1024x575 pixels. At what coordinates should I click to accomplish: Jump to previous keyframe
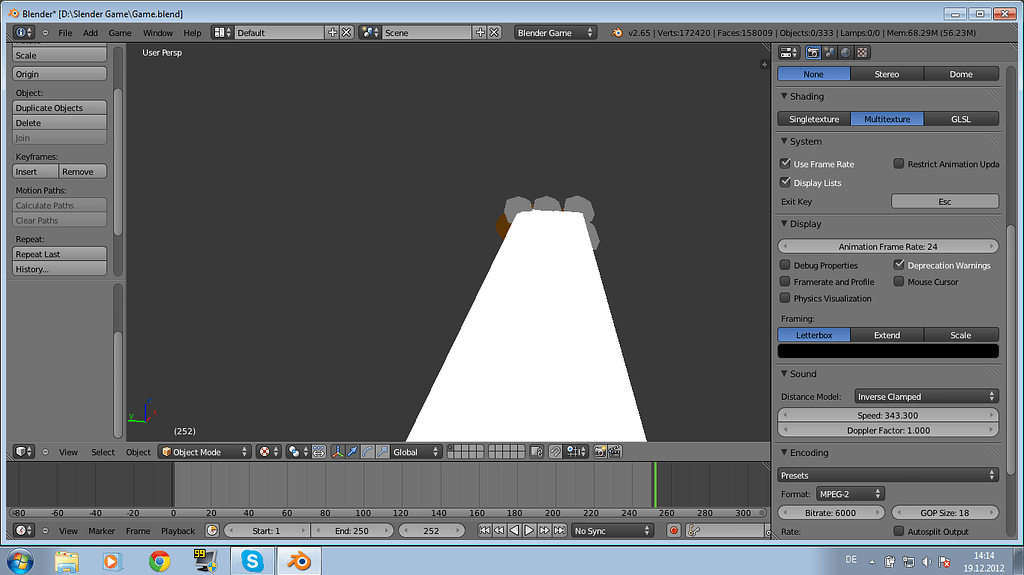(x=500, y=531)
